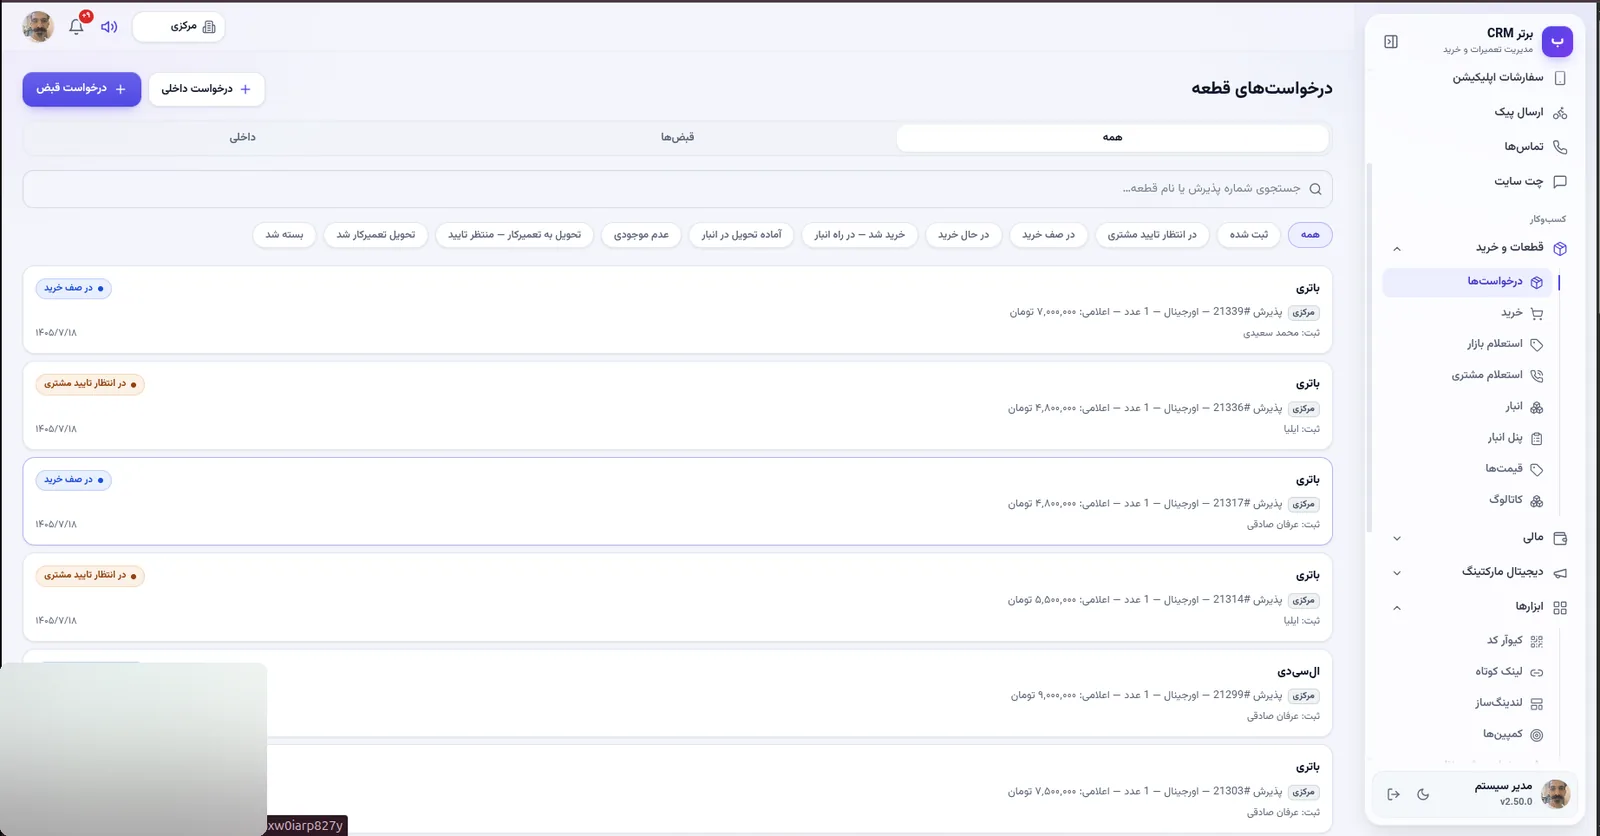
Task: Expand دیجیتال مارکتینگ section chevron
Action: [1397, 574]
